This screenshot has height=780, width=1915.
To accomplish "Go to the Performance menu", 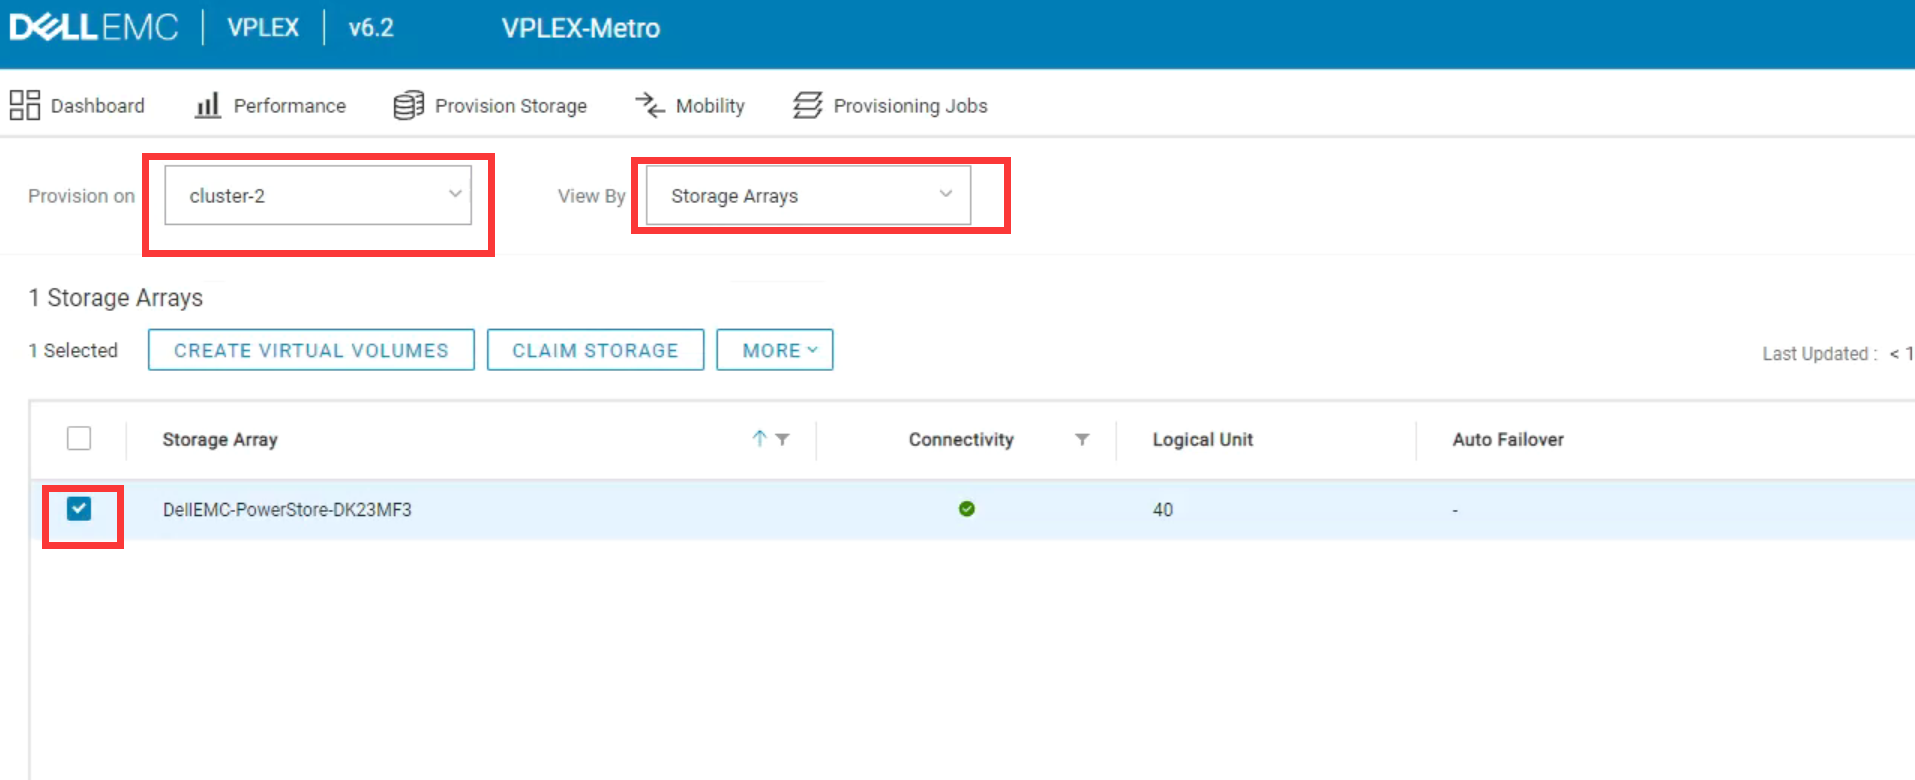I will (x=289, y=106).
